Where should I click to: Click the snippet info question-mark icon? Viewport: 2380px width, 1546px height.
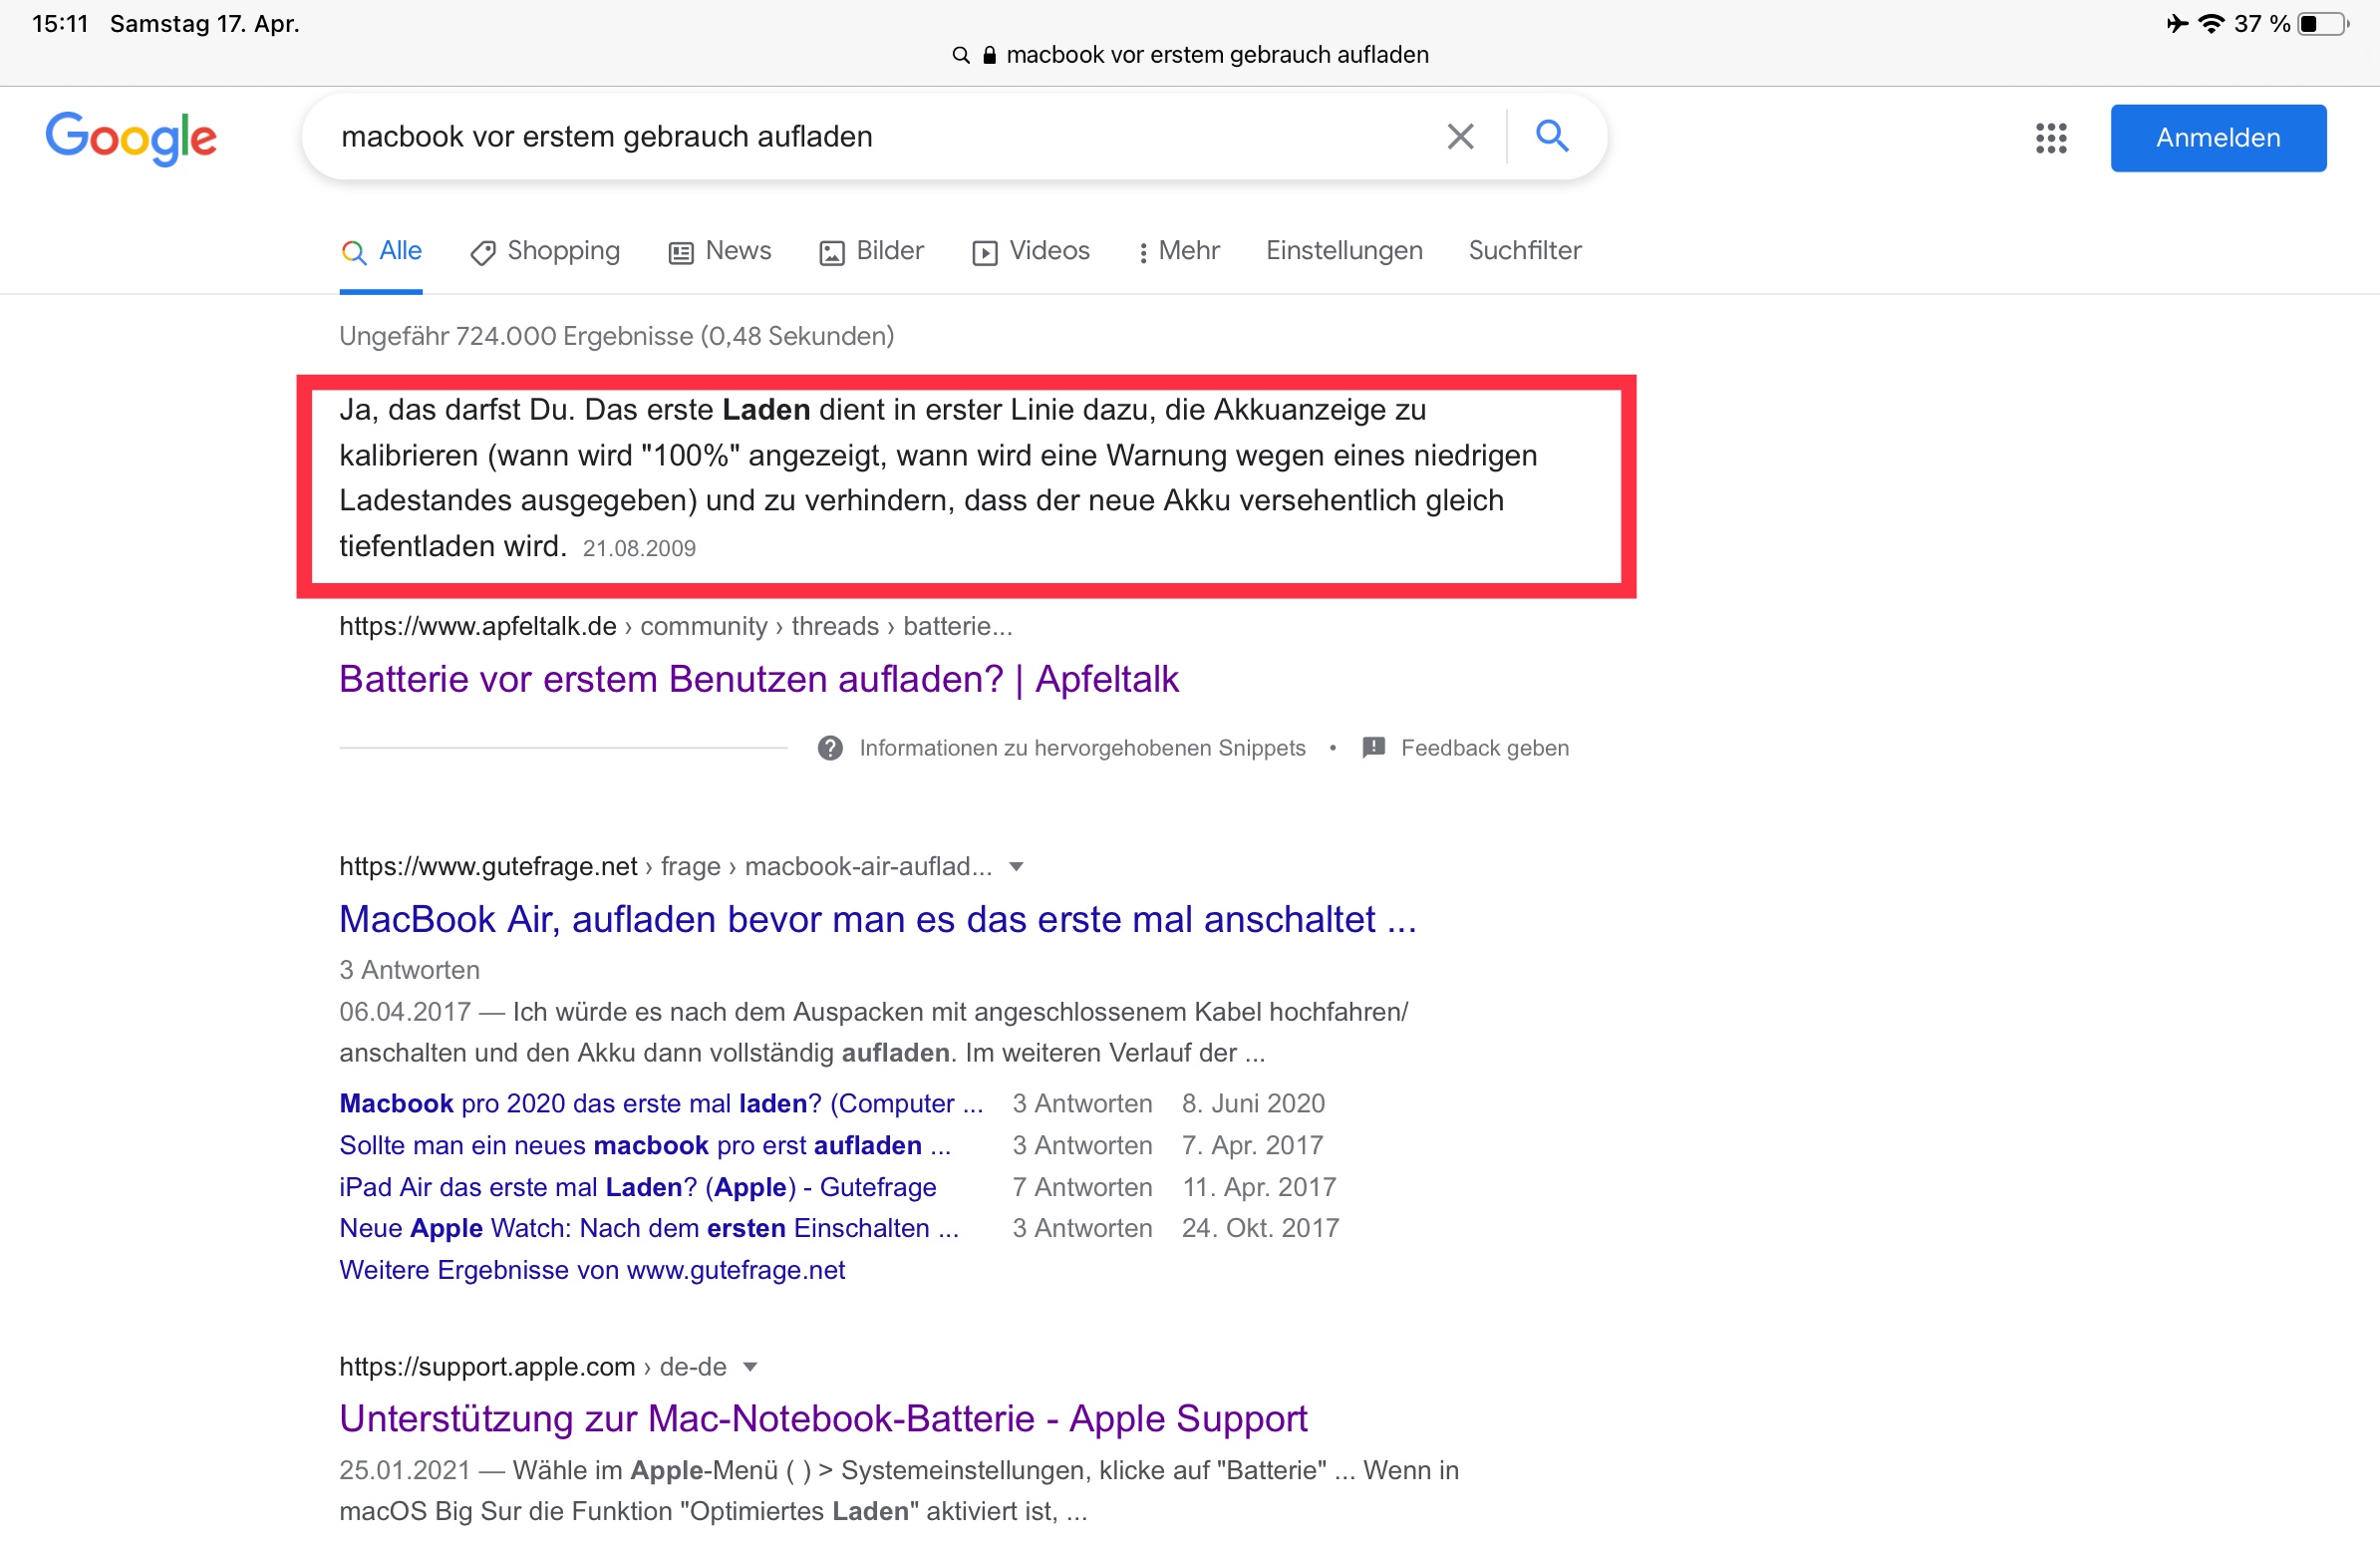(x=829, y=747)
